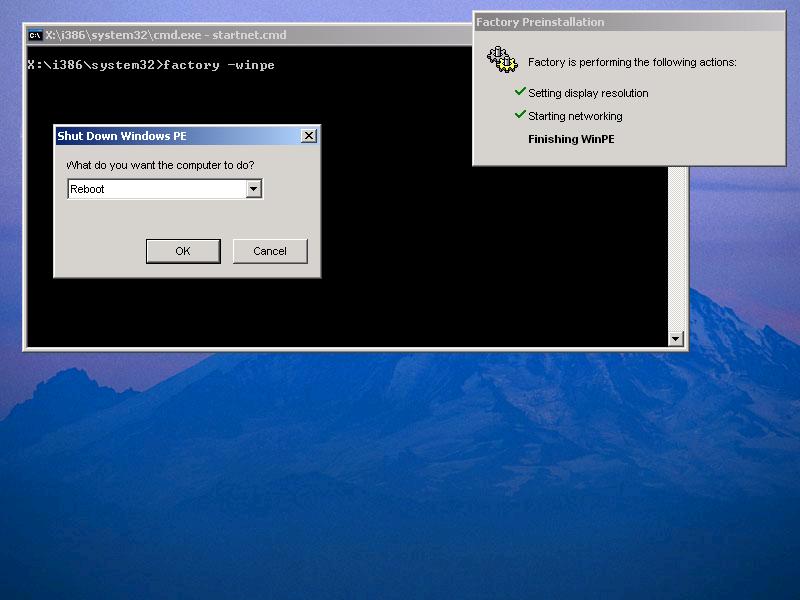Viewport: 800px width, 600px height.
Task: Click 'Starting networking' text
Action: click(575, 116)
